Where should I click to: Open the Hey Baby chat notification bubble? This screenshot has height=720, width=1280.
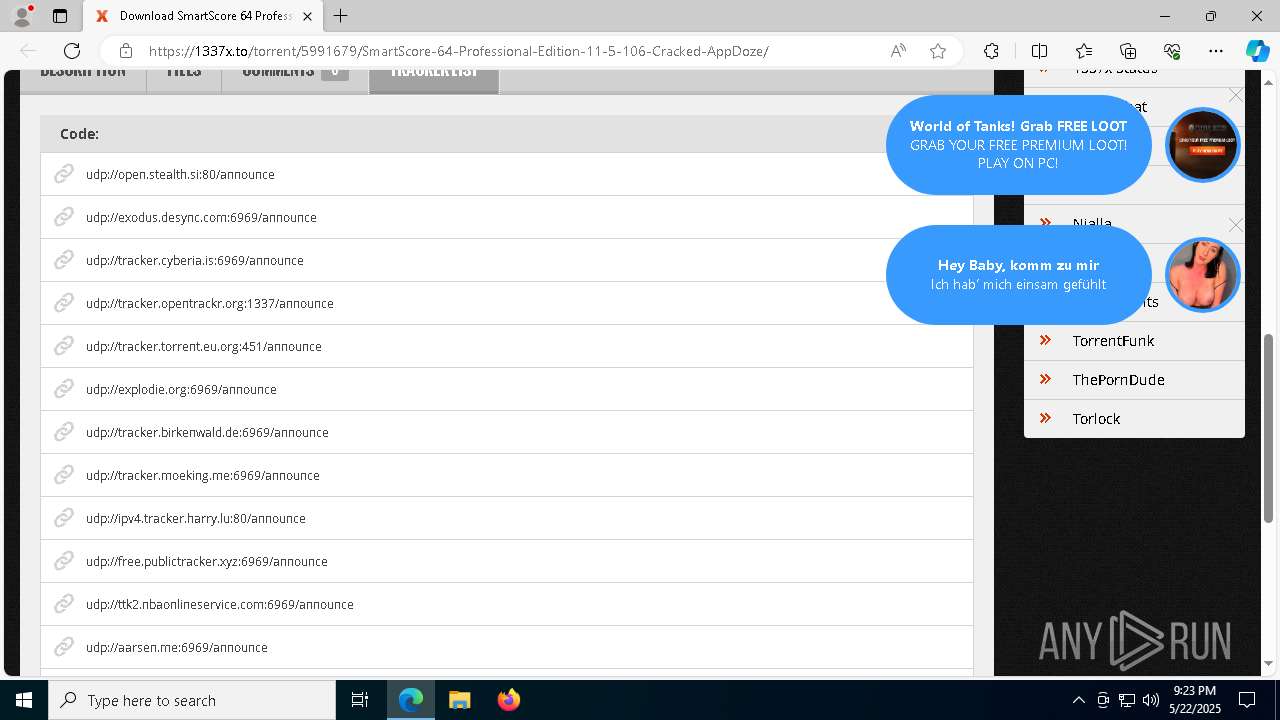1018,274
